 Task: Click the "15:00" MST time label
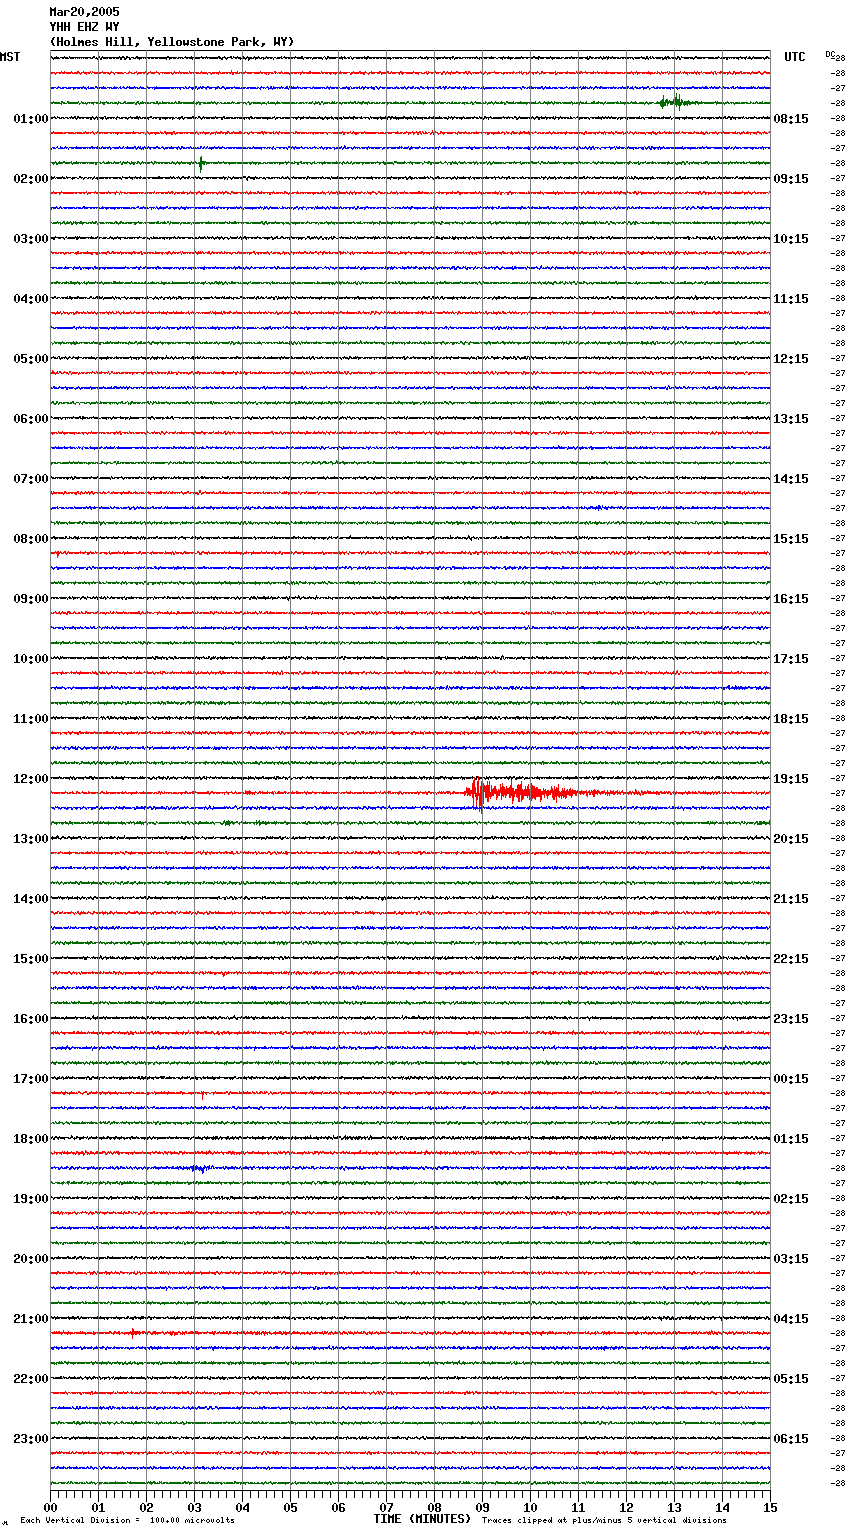pos(31,959)
